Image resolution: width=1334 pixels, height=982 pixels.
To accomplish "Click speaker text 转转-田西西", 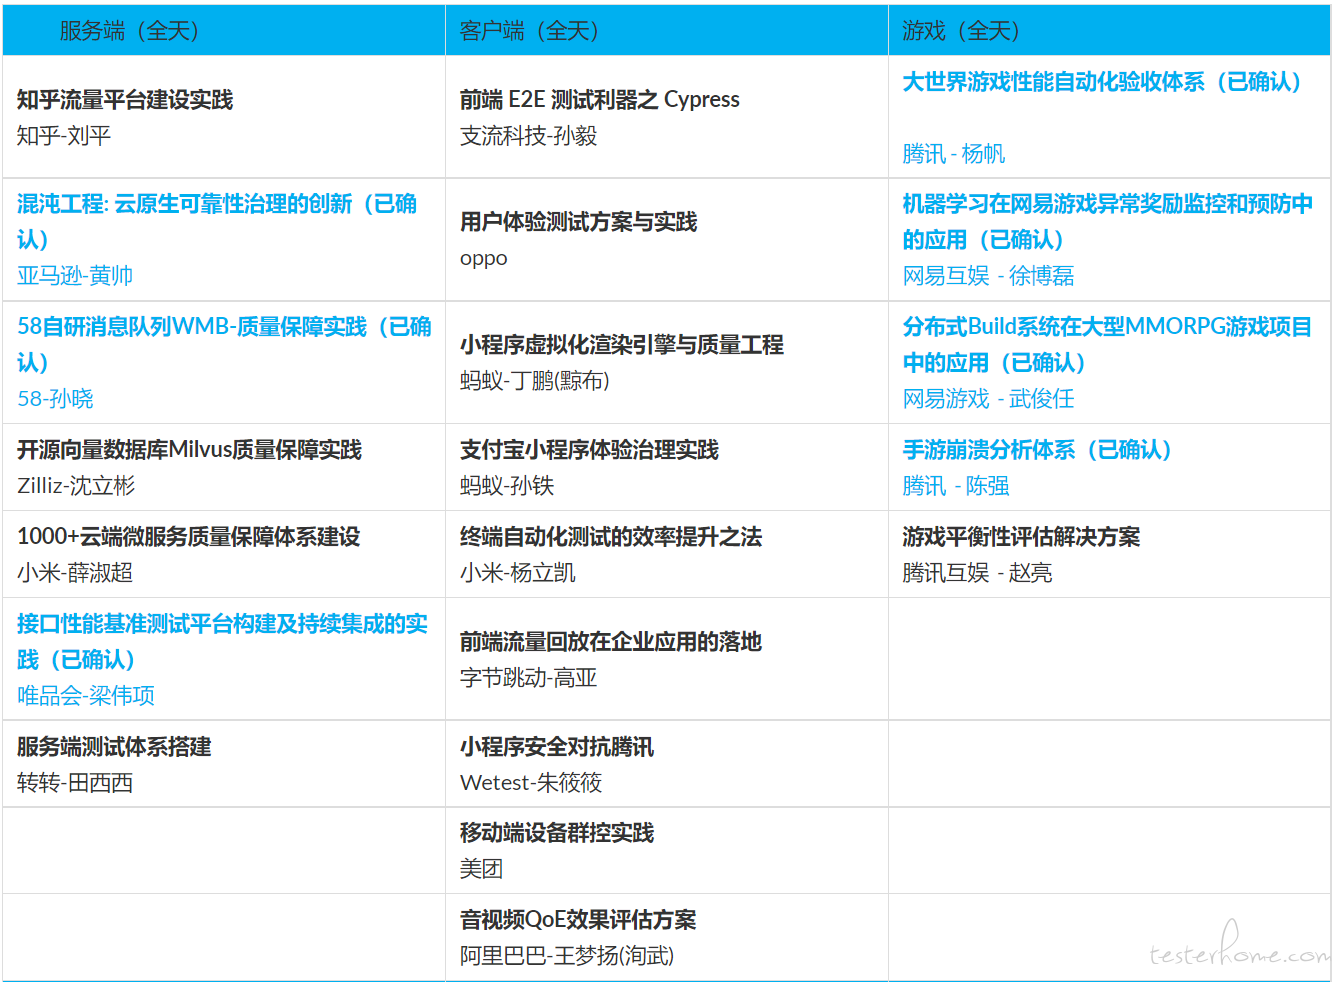I will click(x=75, y=783).
